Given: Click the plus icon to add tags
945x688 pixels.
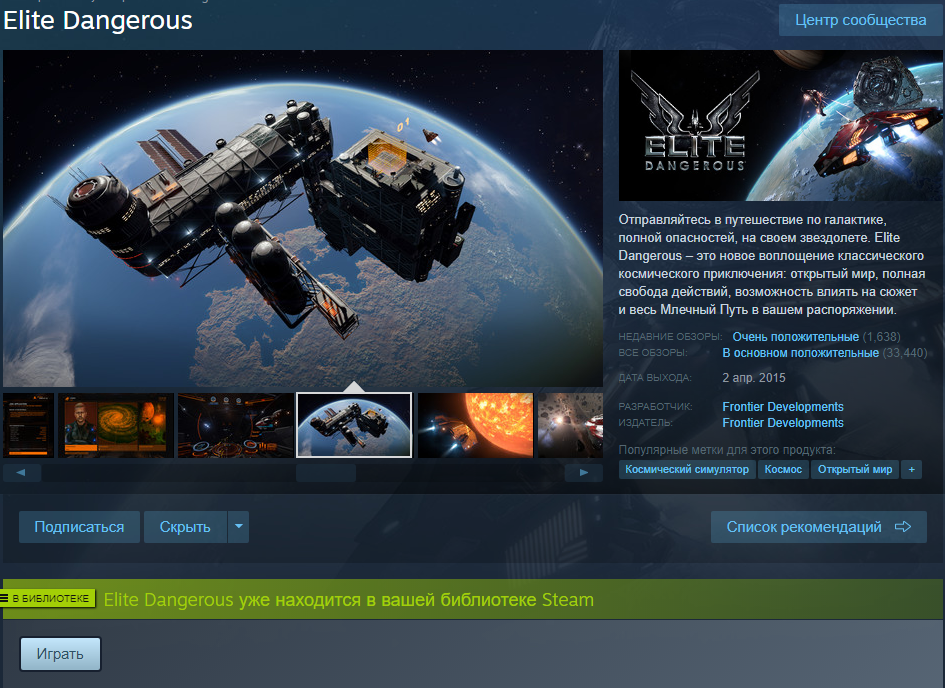Looking at the screenshot, I should click(911, 469).
